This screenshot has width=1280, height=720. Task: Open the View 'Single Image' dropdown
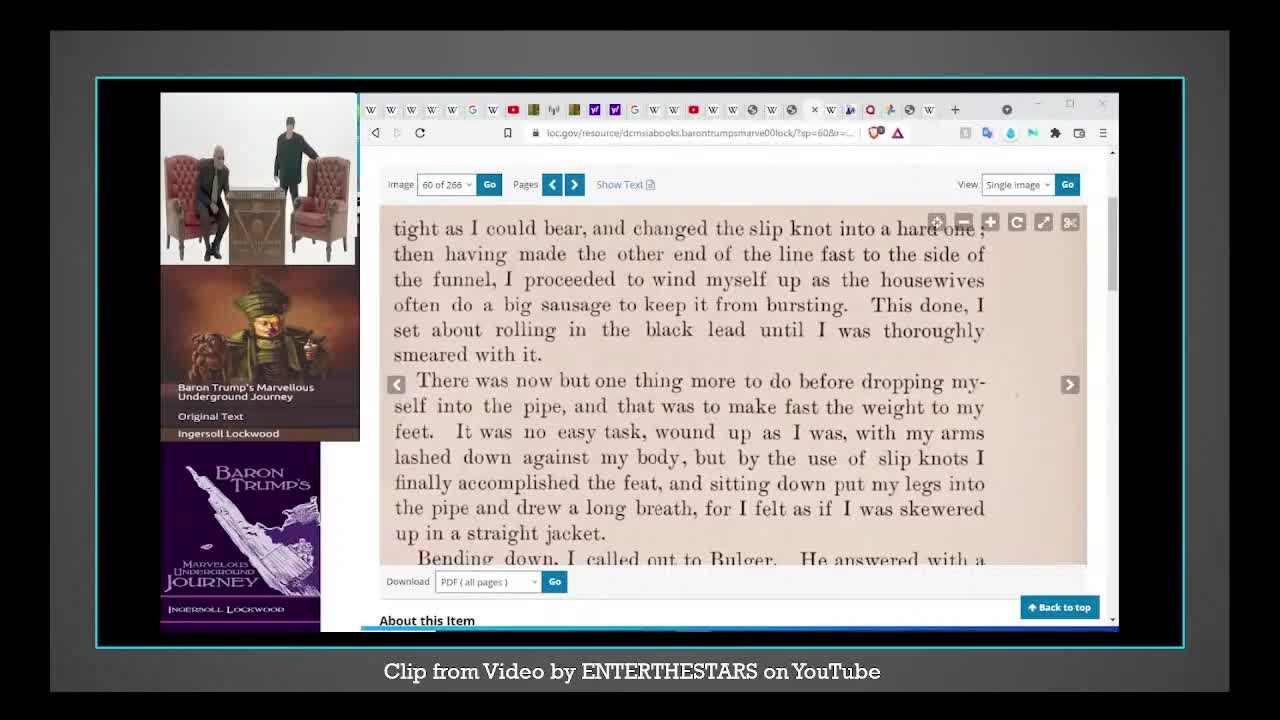1017,184
